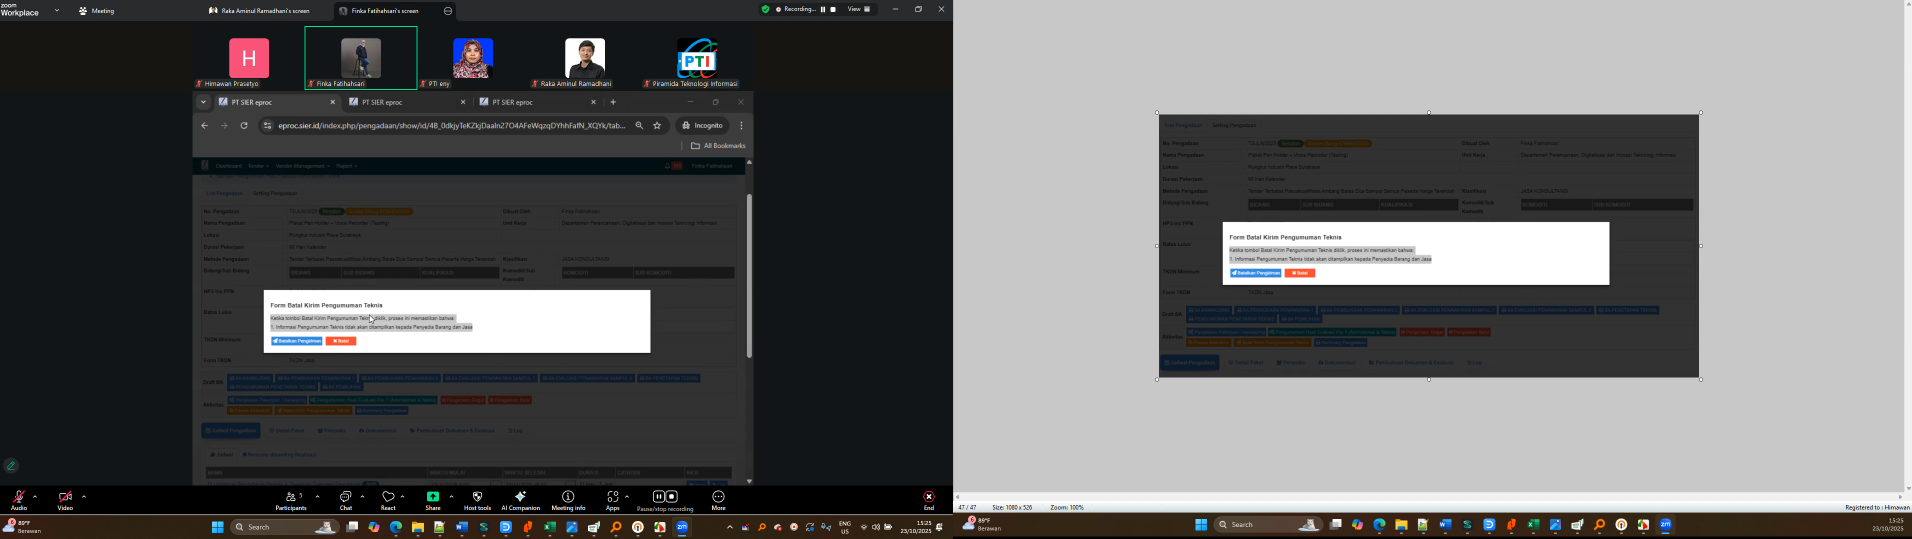The image size is (1912, 539).
Task: Switch to Raka Aminul Ramadhani's screen tab
Action: click(259, 10)
